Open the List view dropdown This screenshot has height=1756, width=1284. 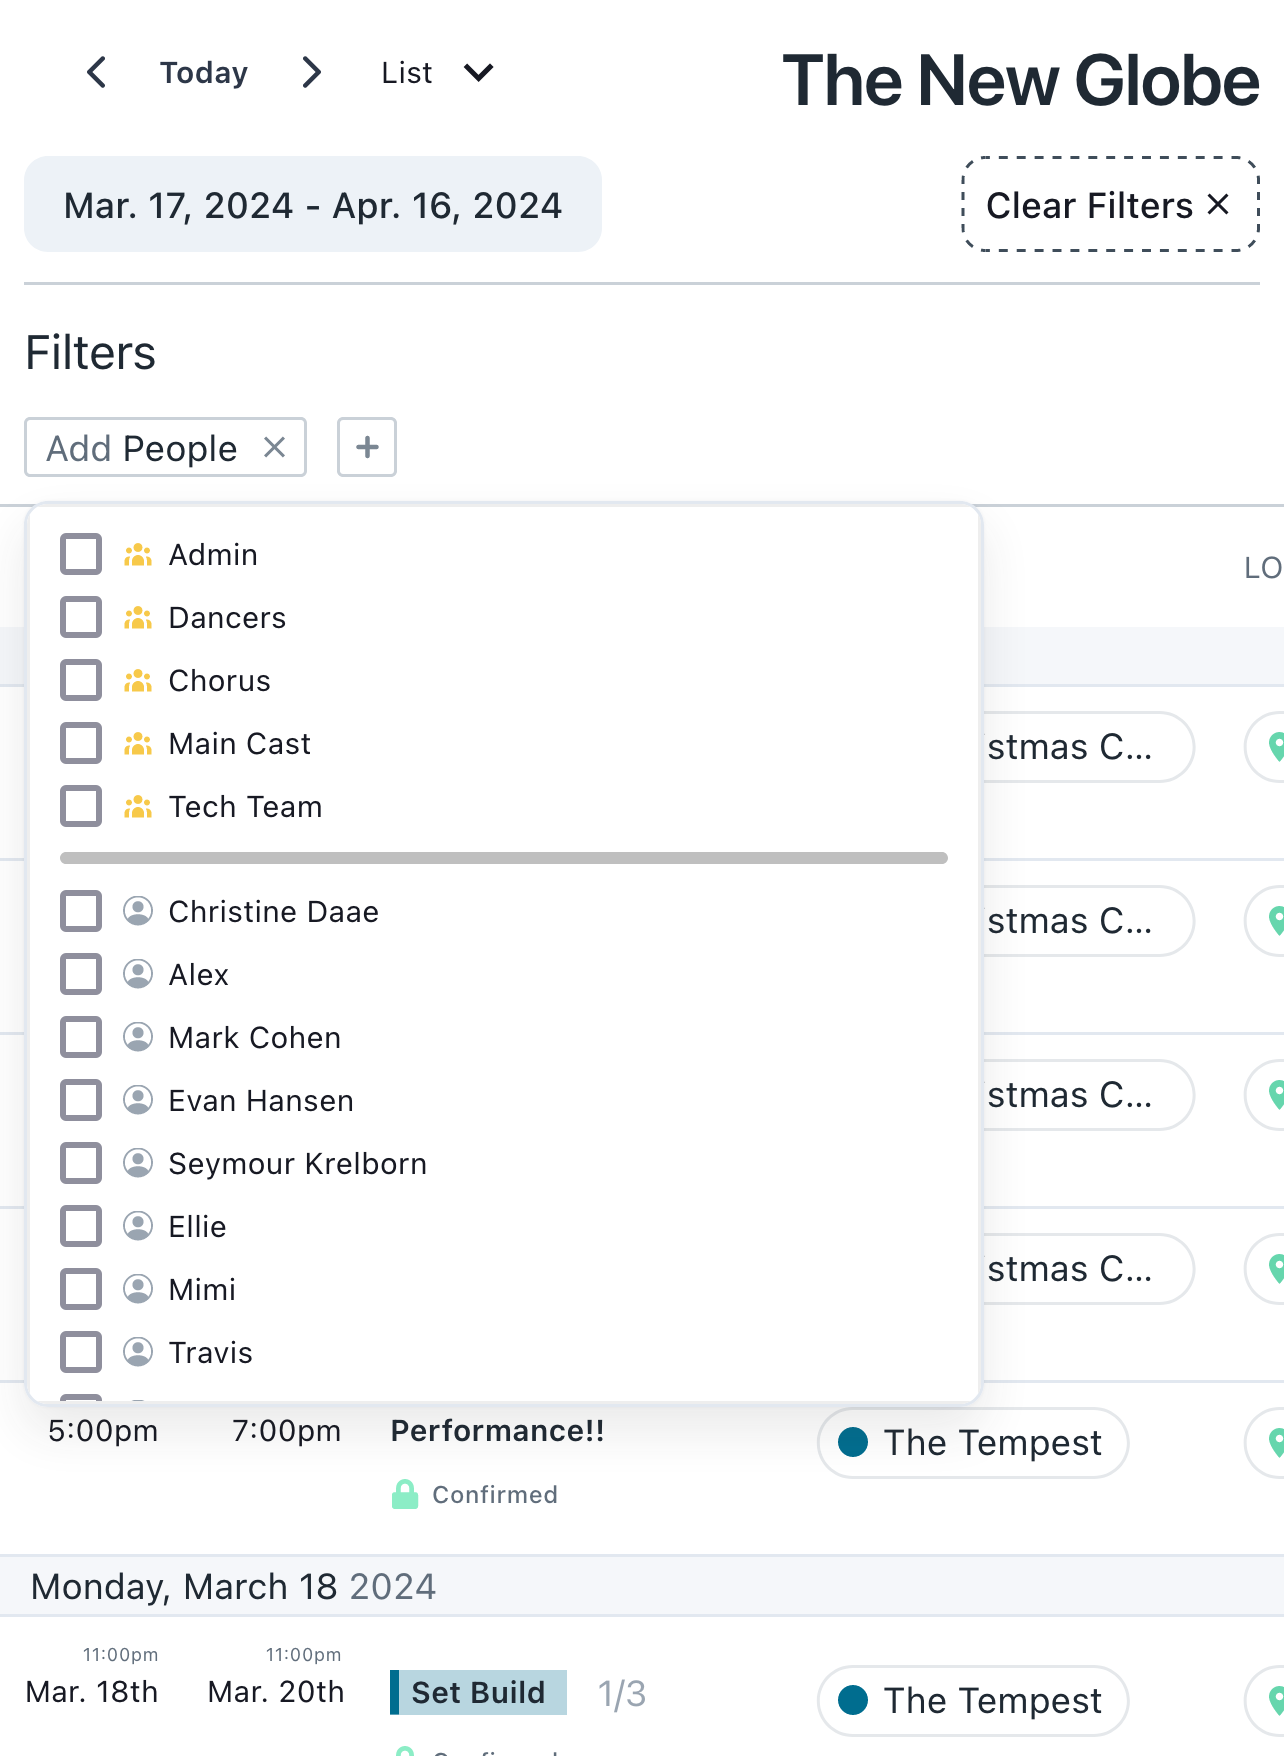437,73
